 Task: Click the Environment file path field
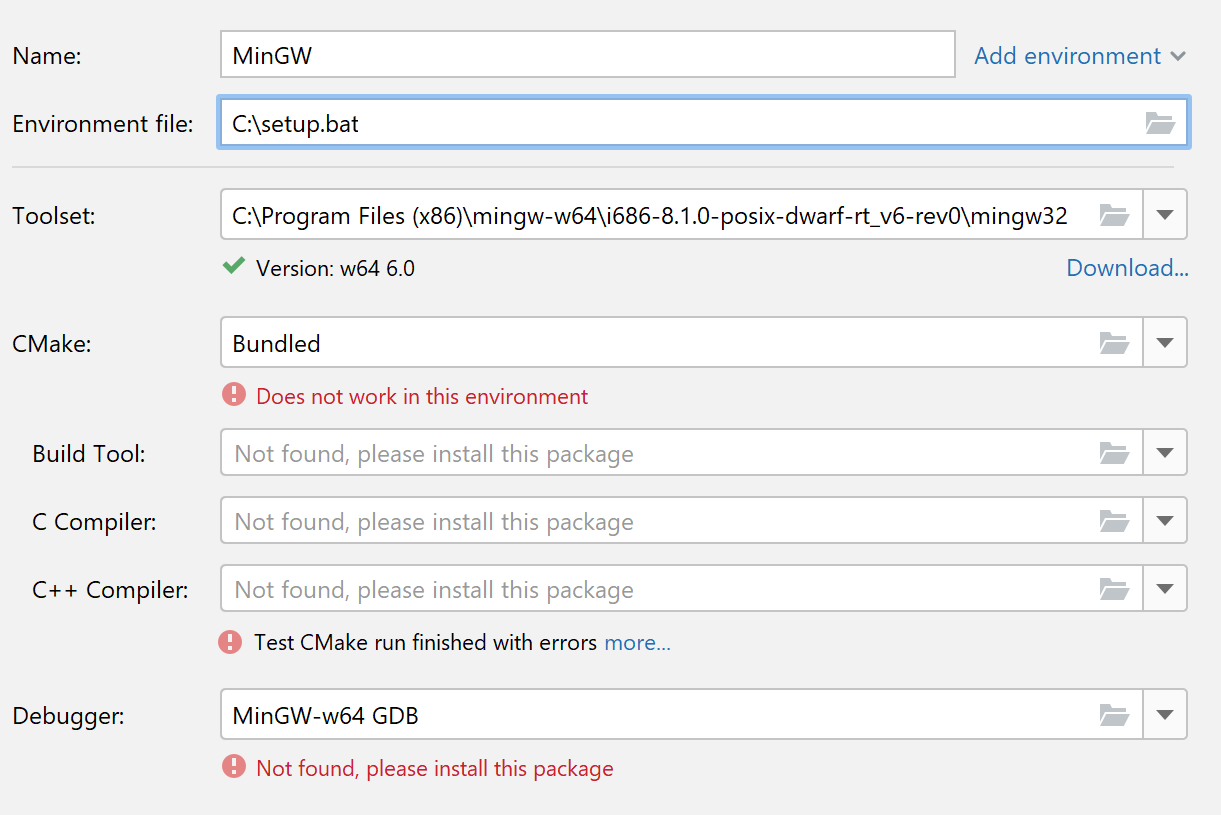click(600, 123)
